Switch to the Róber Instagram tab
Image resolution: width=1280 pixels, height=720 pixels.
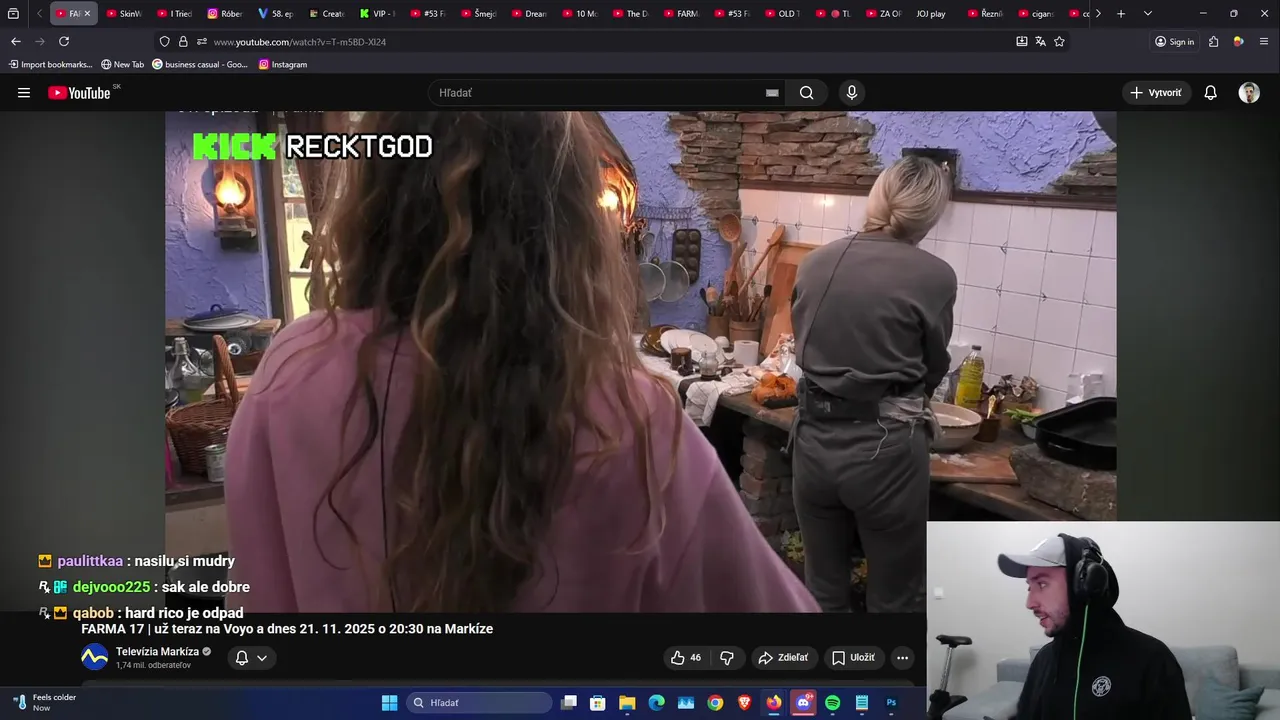(x=225, y=13)
